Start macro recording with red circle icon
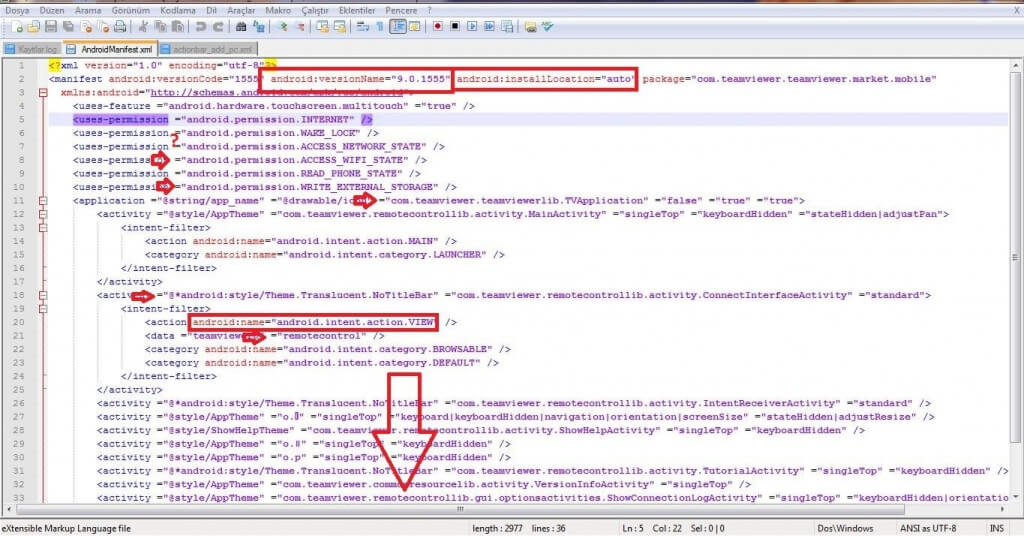Image resolution: width=1024 pixels, height=536 pixels. [x=438, y=26]
